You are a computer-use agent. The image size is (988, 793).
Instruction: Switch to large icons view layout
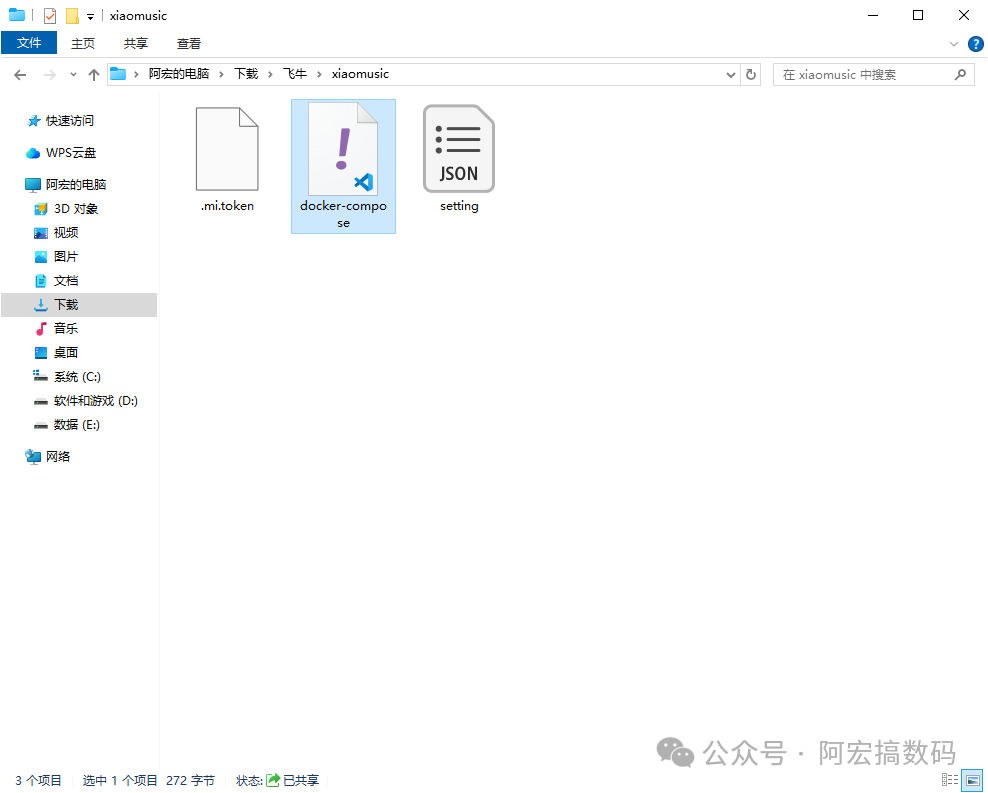972,780
